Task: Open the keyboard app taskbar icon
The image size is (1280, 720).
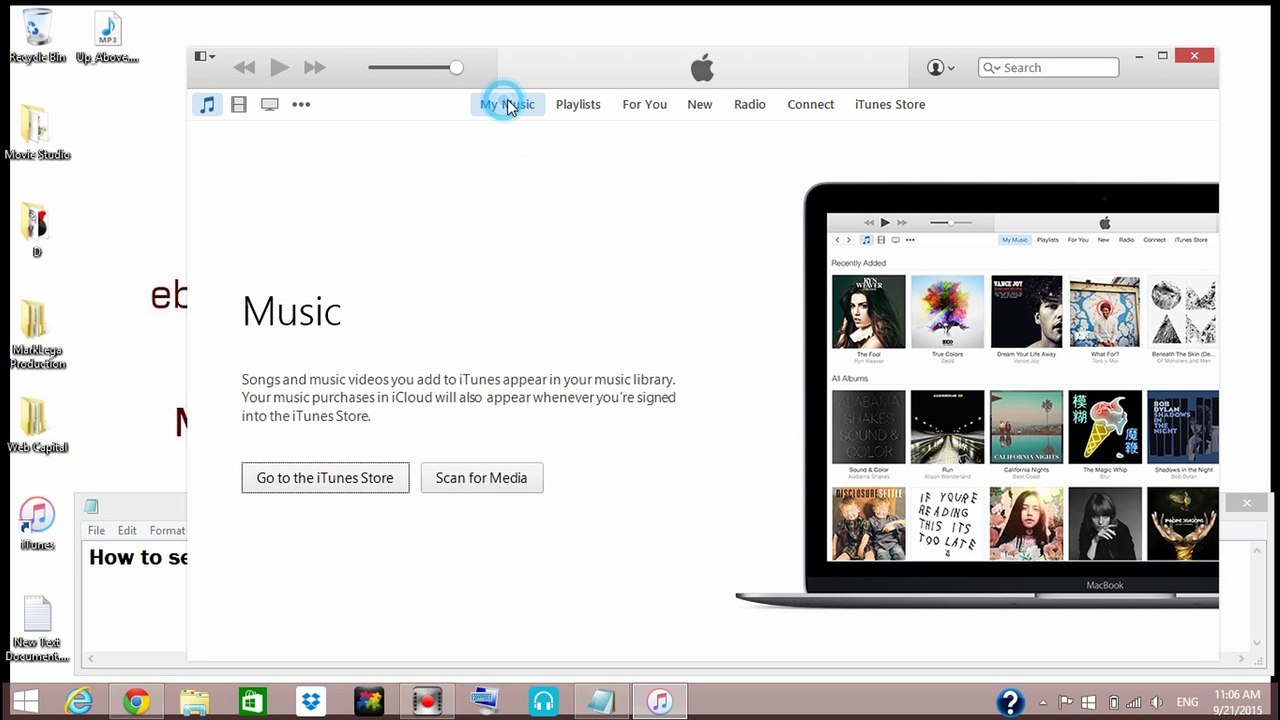Action: click(485, 702)
